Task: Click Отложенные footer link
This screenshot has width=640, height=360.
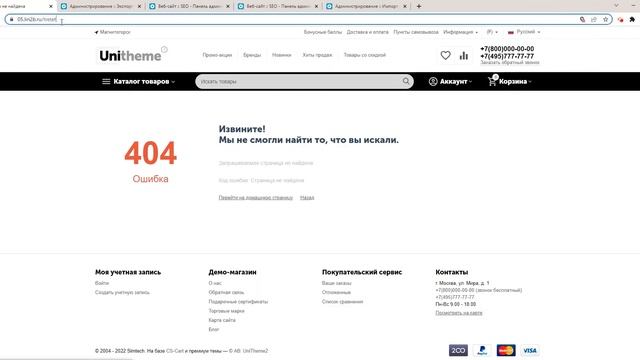Action: (x=336, y=292)
